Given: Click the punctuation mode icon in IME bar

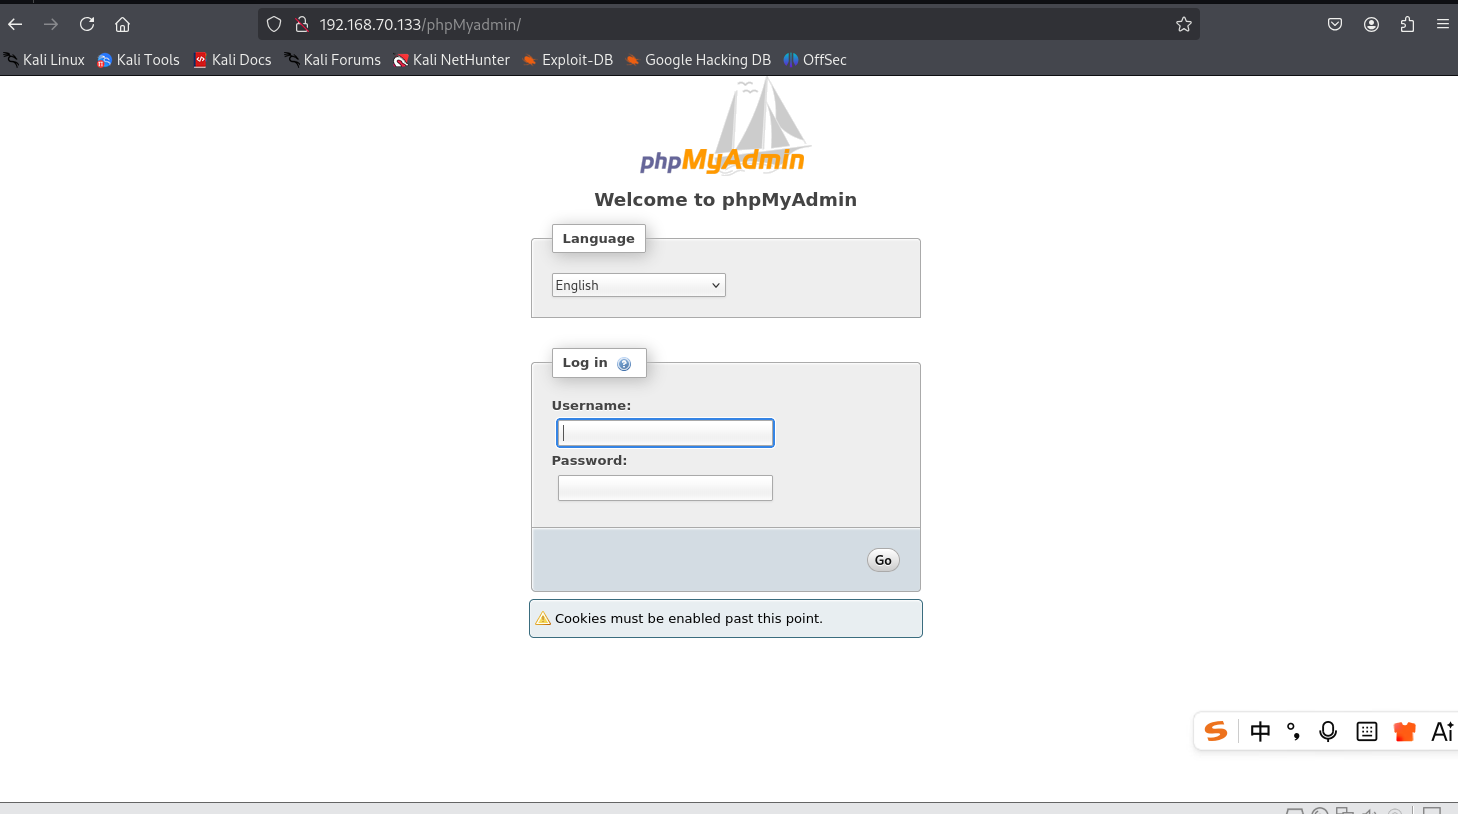Looking at the screenshot, I should pyautogui.click(x=1293, y=731).
